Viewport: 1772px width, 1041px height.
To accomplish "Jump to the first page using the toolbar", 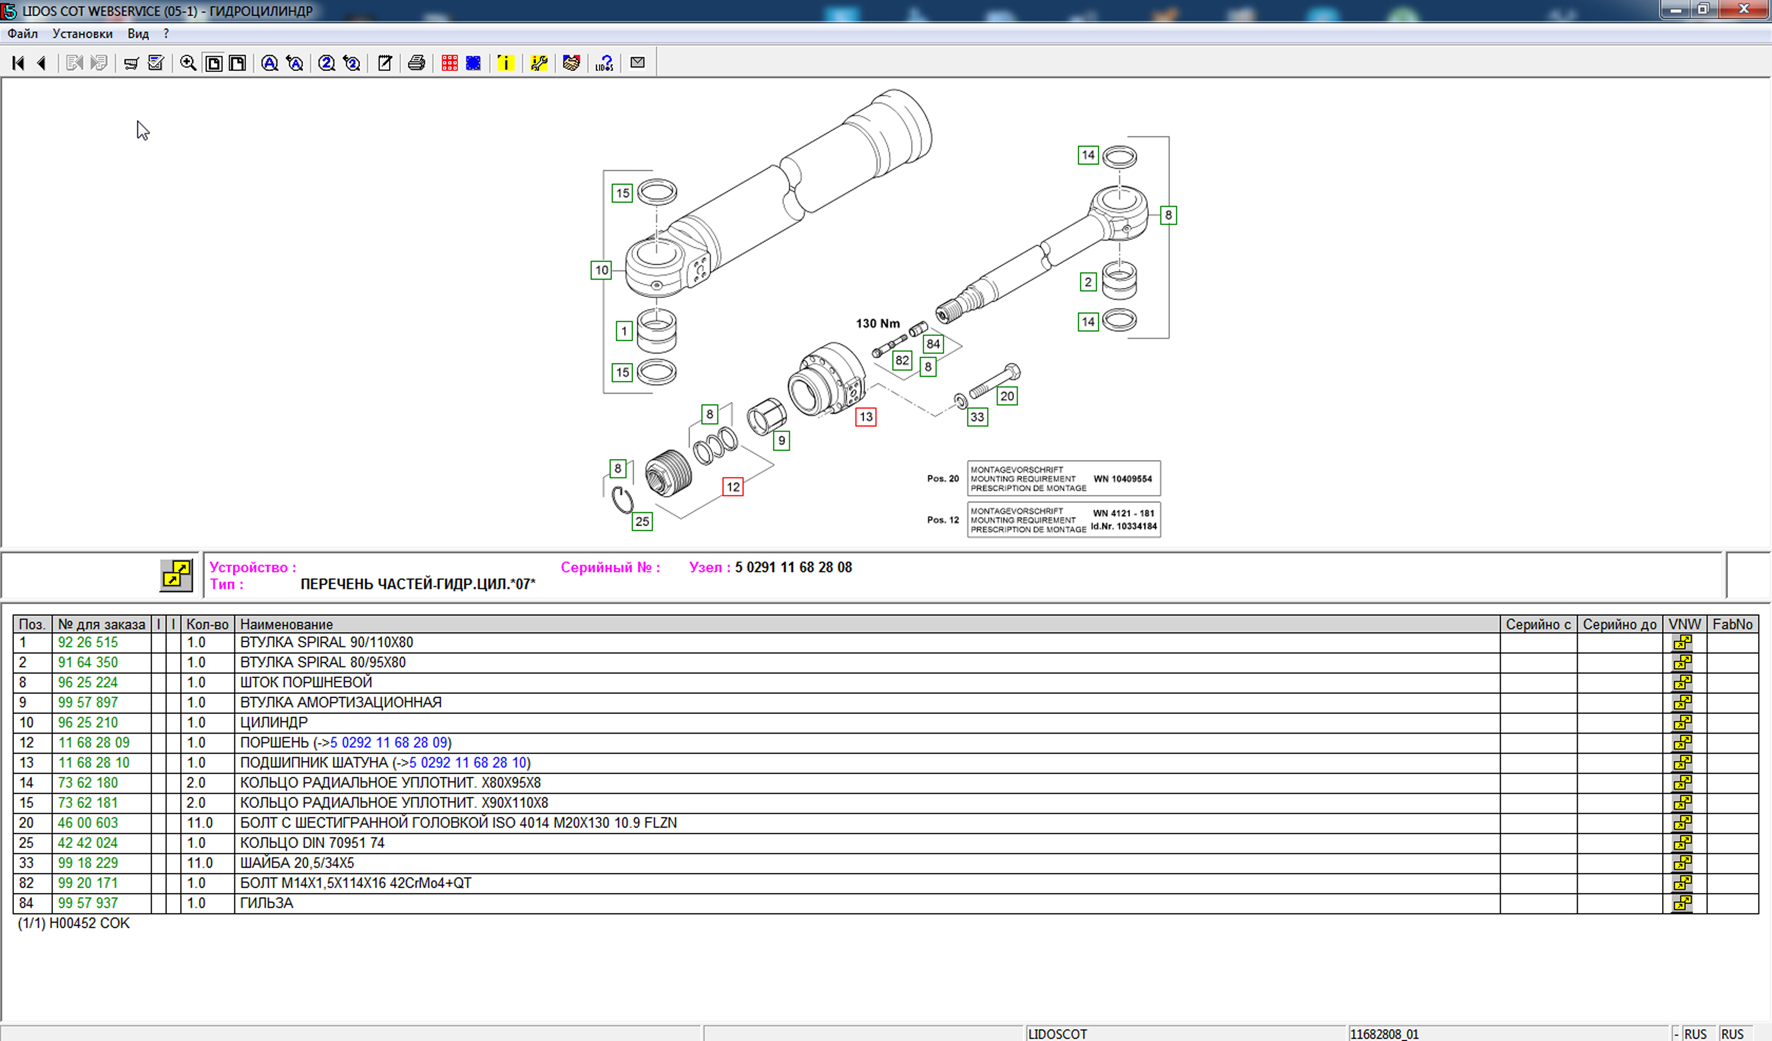I will (x=18, y=63).
